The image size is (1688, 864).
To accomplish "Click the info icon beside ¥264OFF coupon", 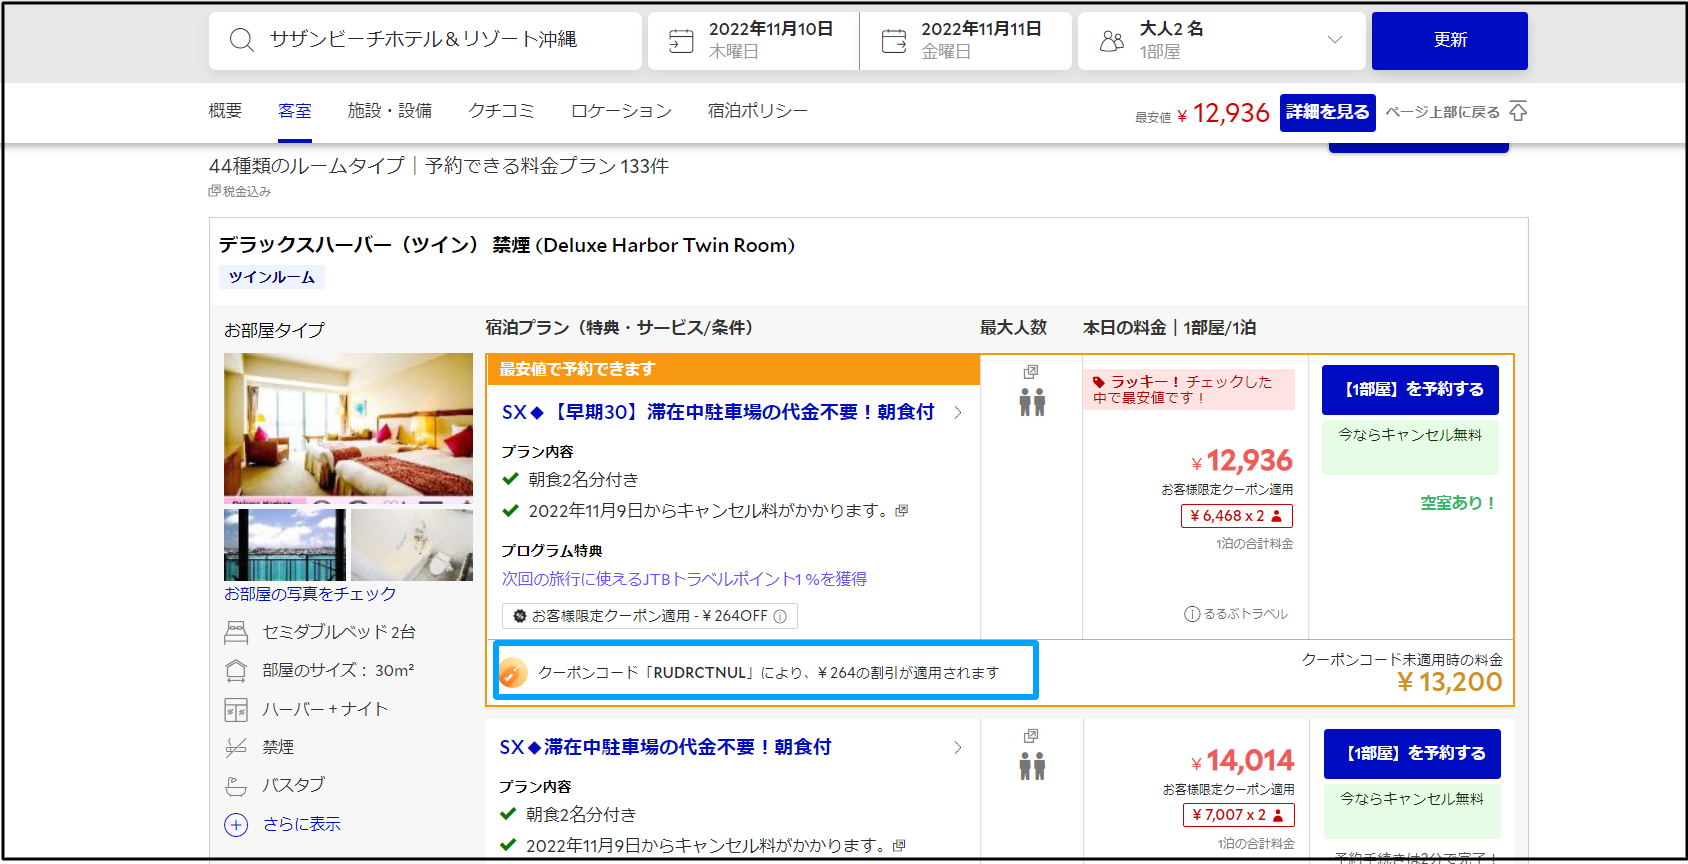I will click(780, 617).
